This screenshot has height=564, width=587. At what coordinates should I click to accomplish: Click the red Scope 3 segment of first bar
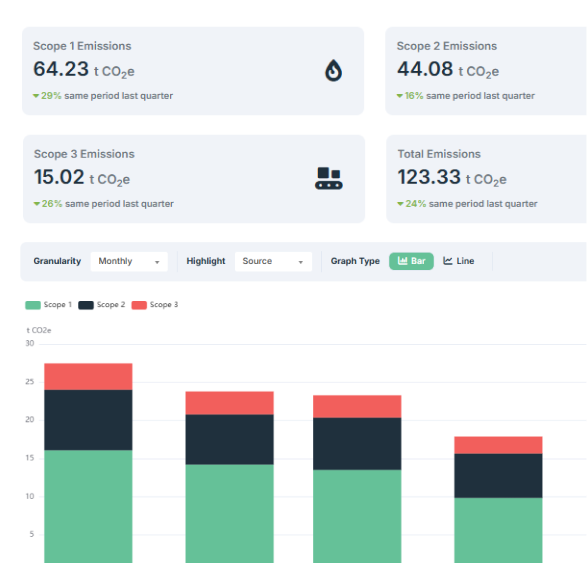(x=88, y=376)
